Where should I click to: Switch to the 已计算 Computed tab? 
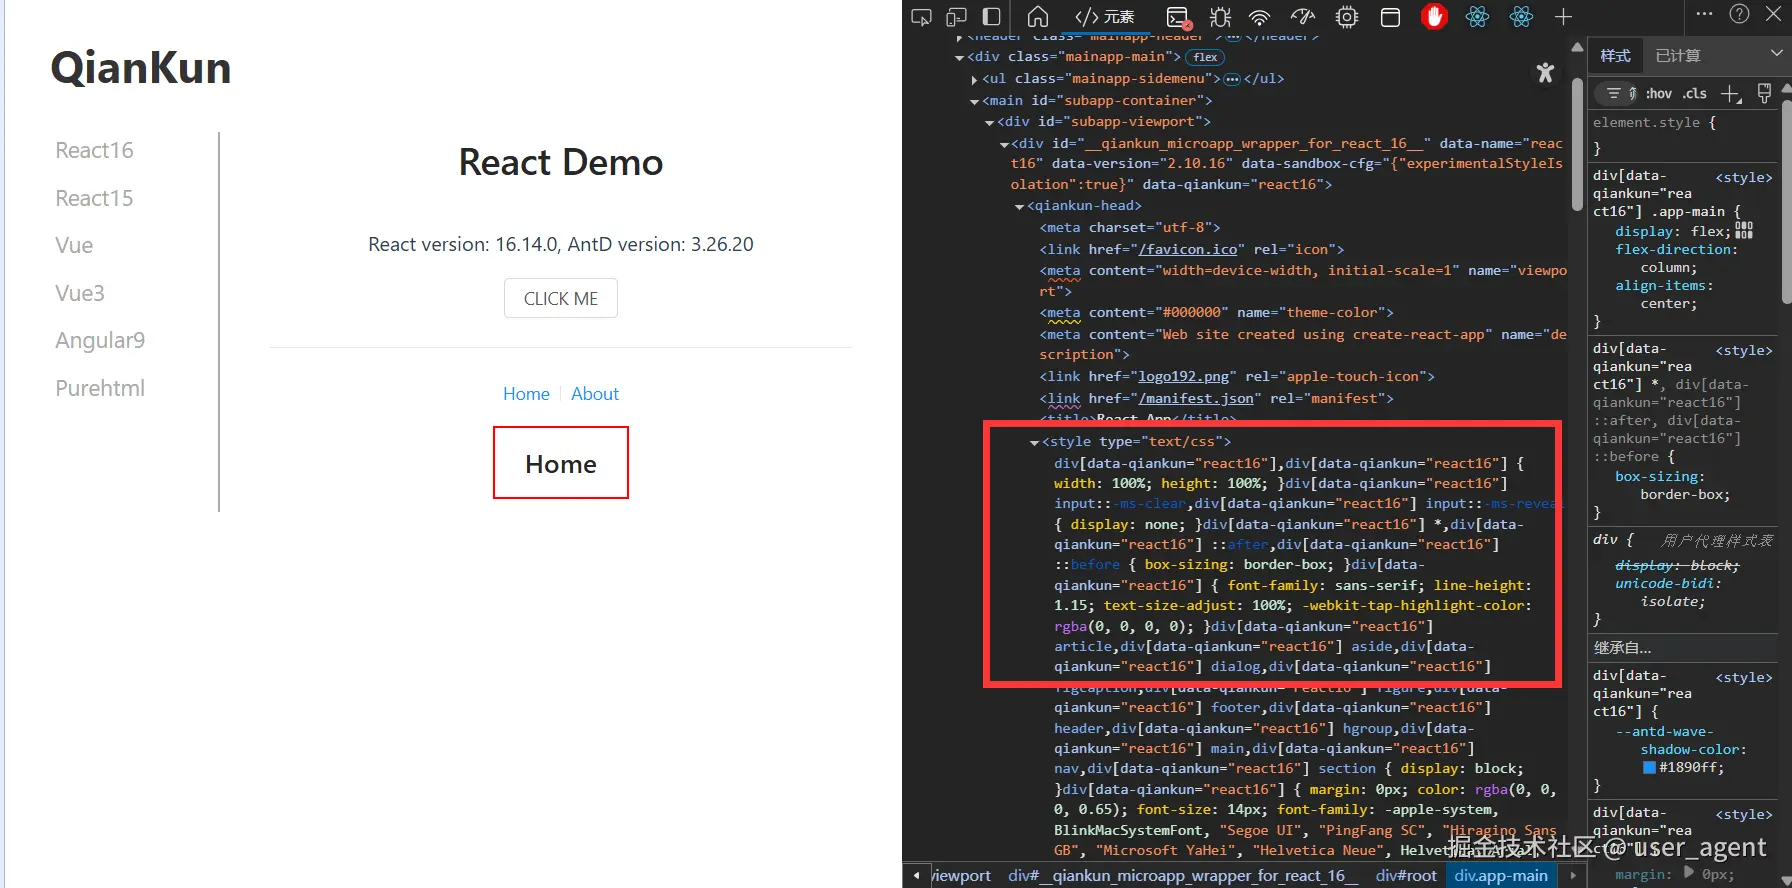1678,56
